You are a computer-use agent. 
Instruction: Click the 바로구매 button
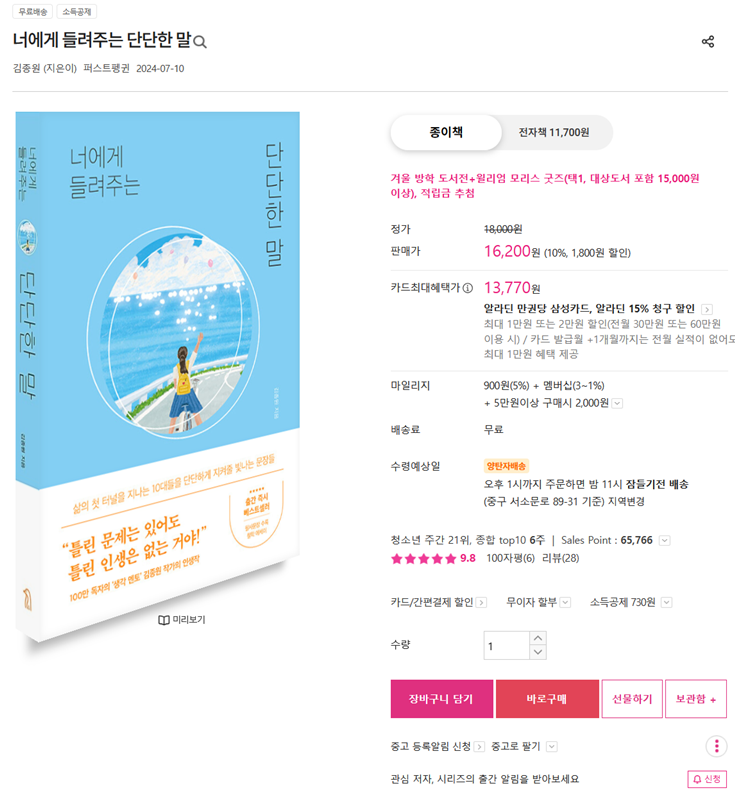[x=547, y=699]
